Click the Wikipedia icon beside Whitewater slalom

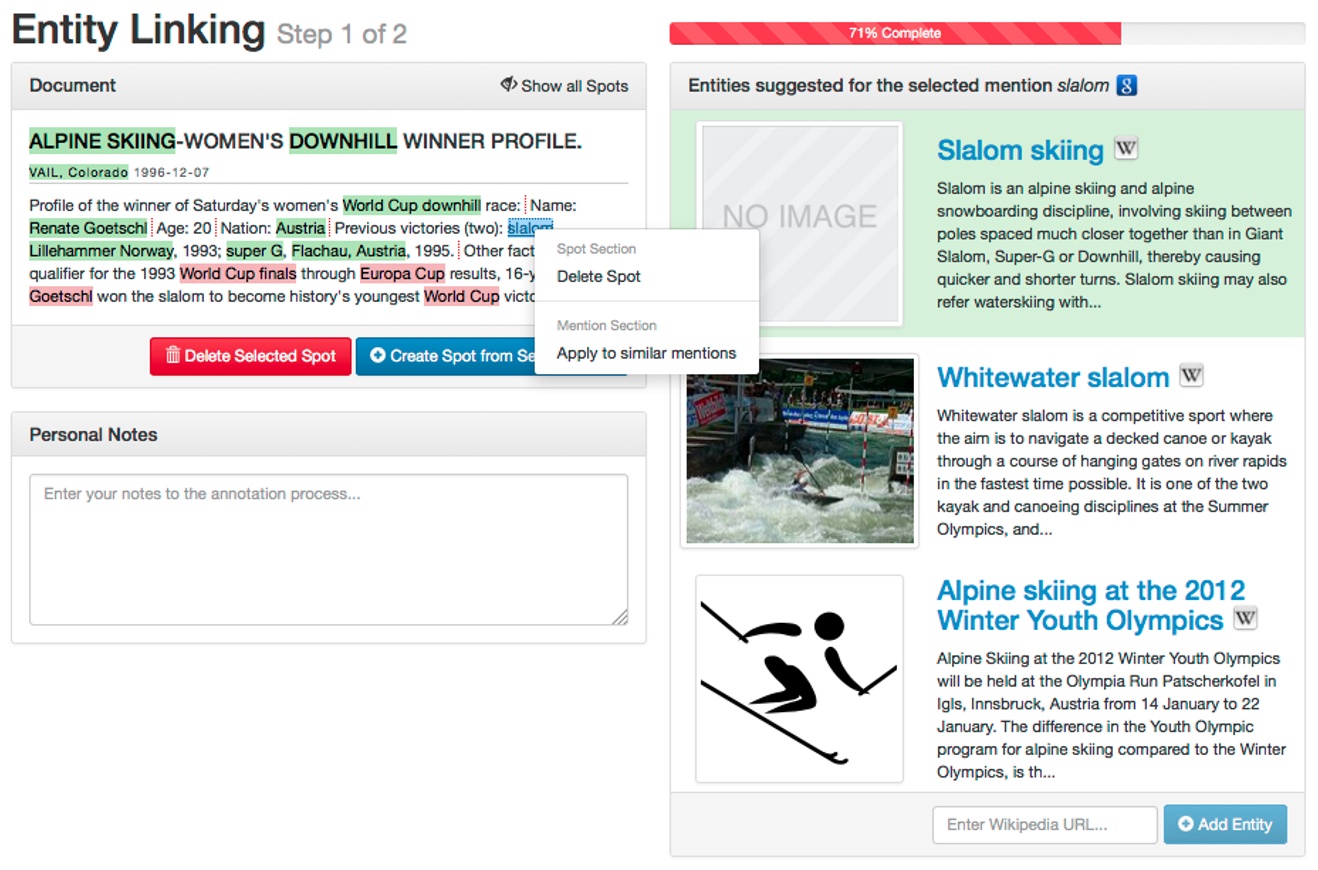click(x=1191, y=375)
